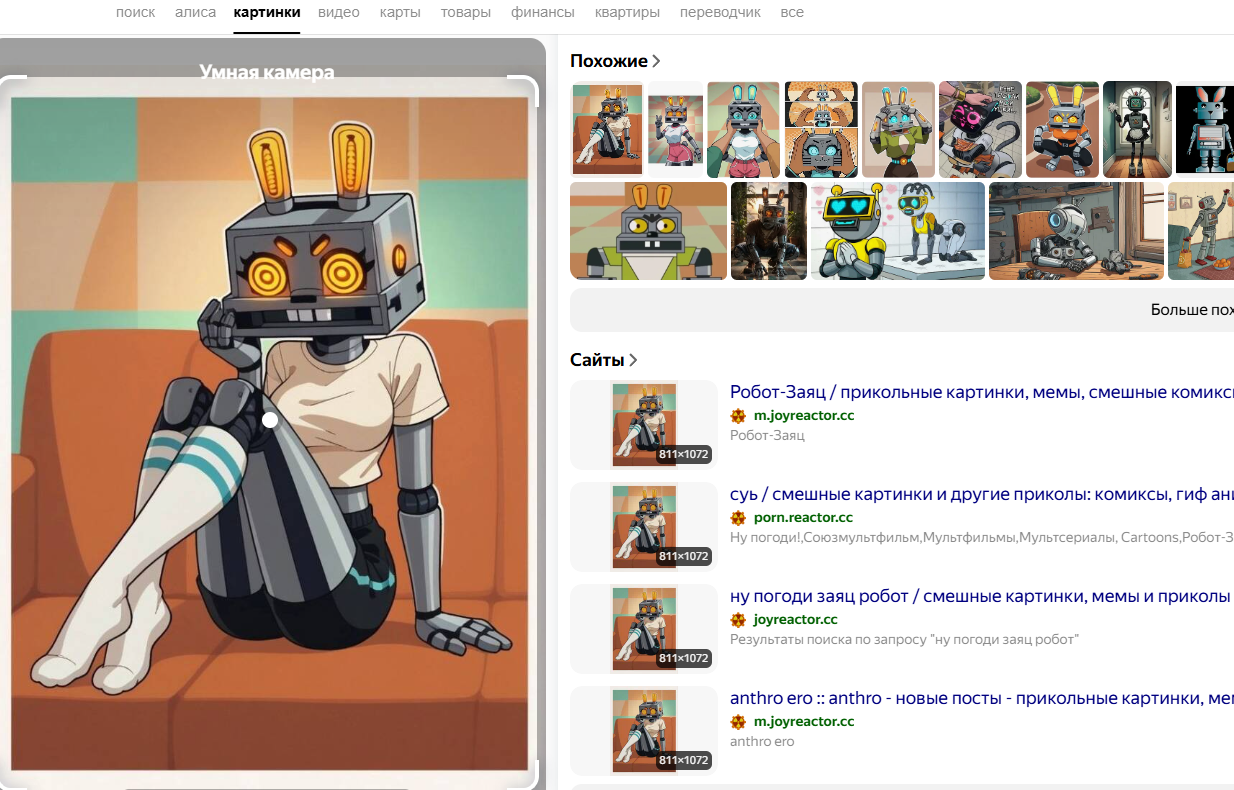Image resolution: width=1234 pixels, height=790 pixels.
Task: Select the картинки tab
Action: tap(267, 13)
